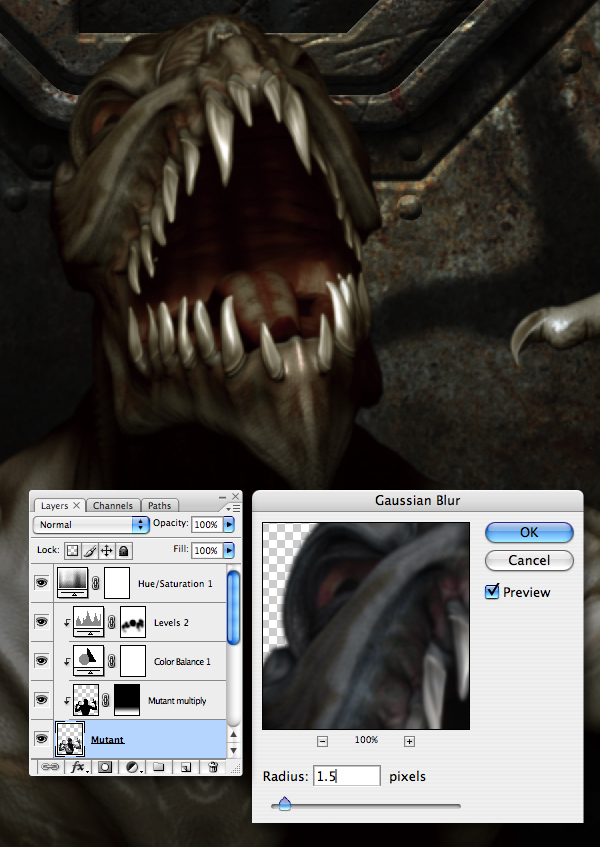Click the Layers scroll up arrow
Image resolution: width=600 pixels, height=847 pixels.
(x=233, y=735)
